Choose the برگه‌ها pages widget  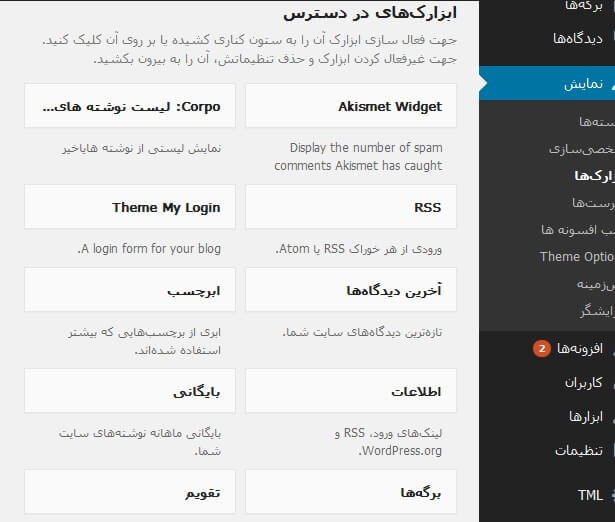click(351, 492)
